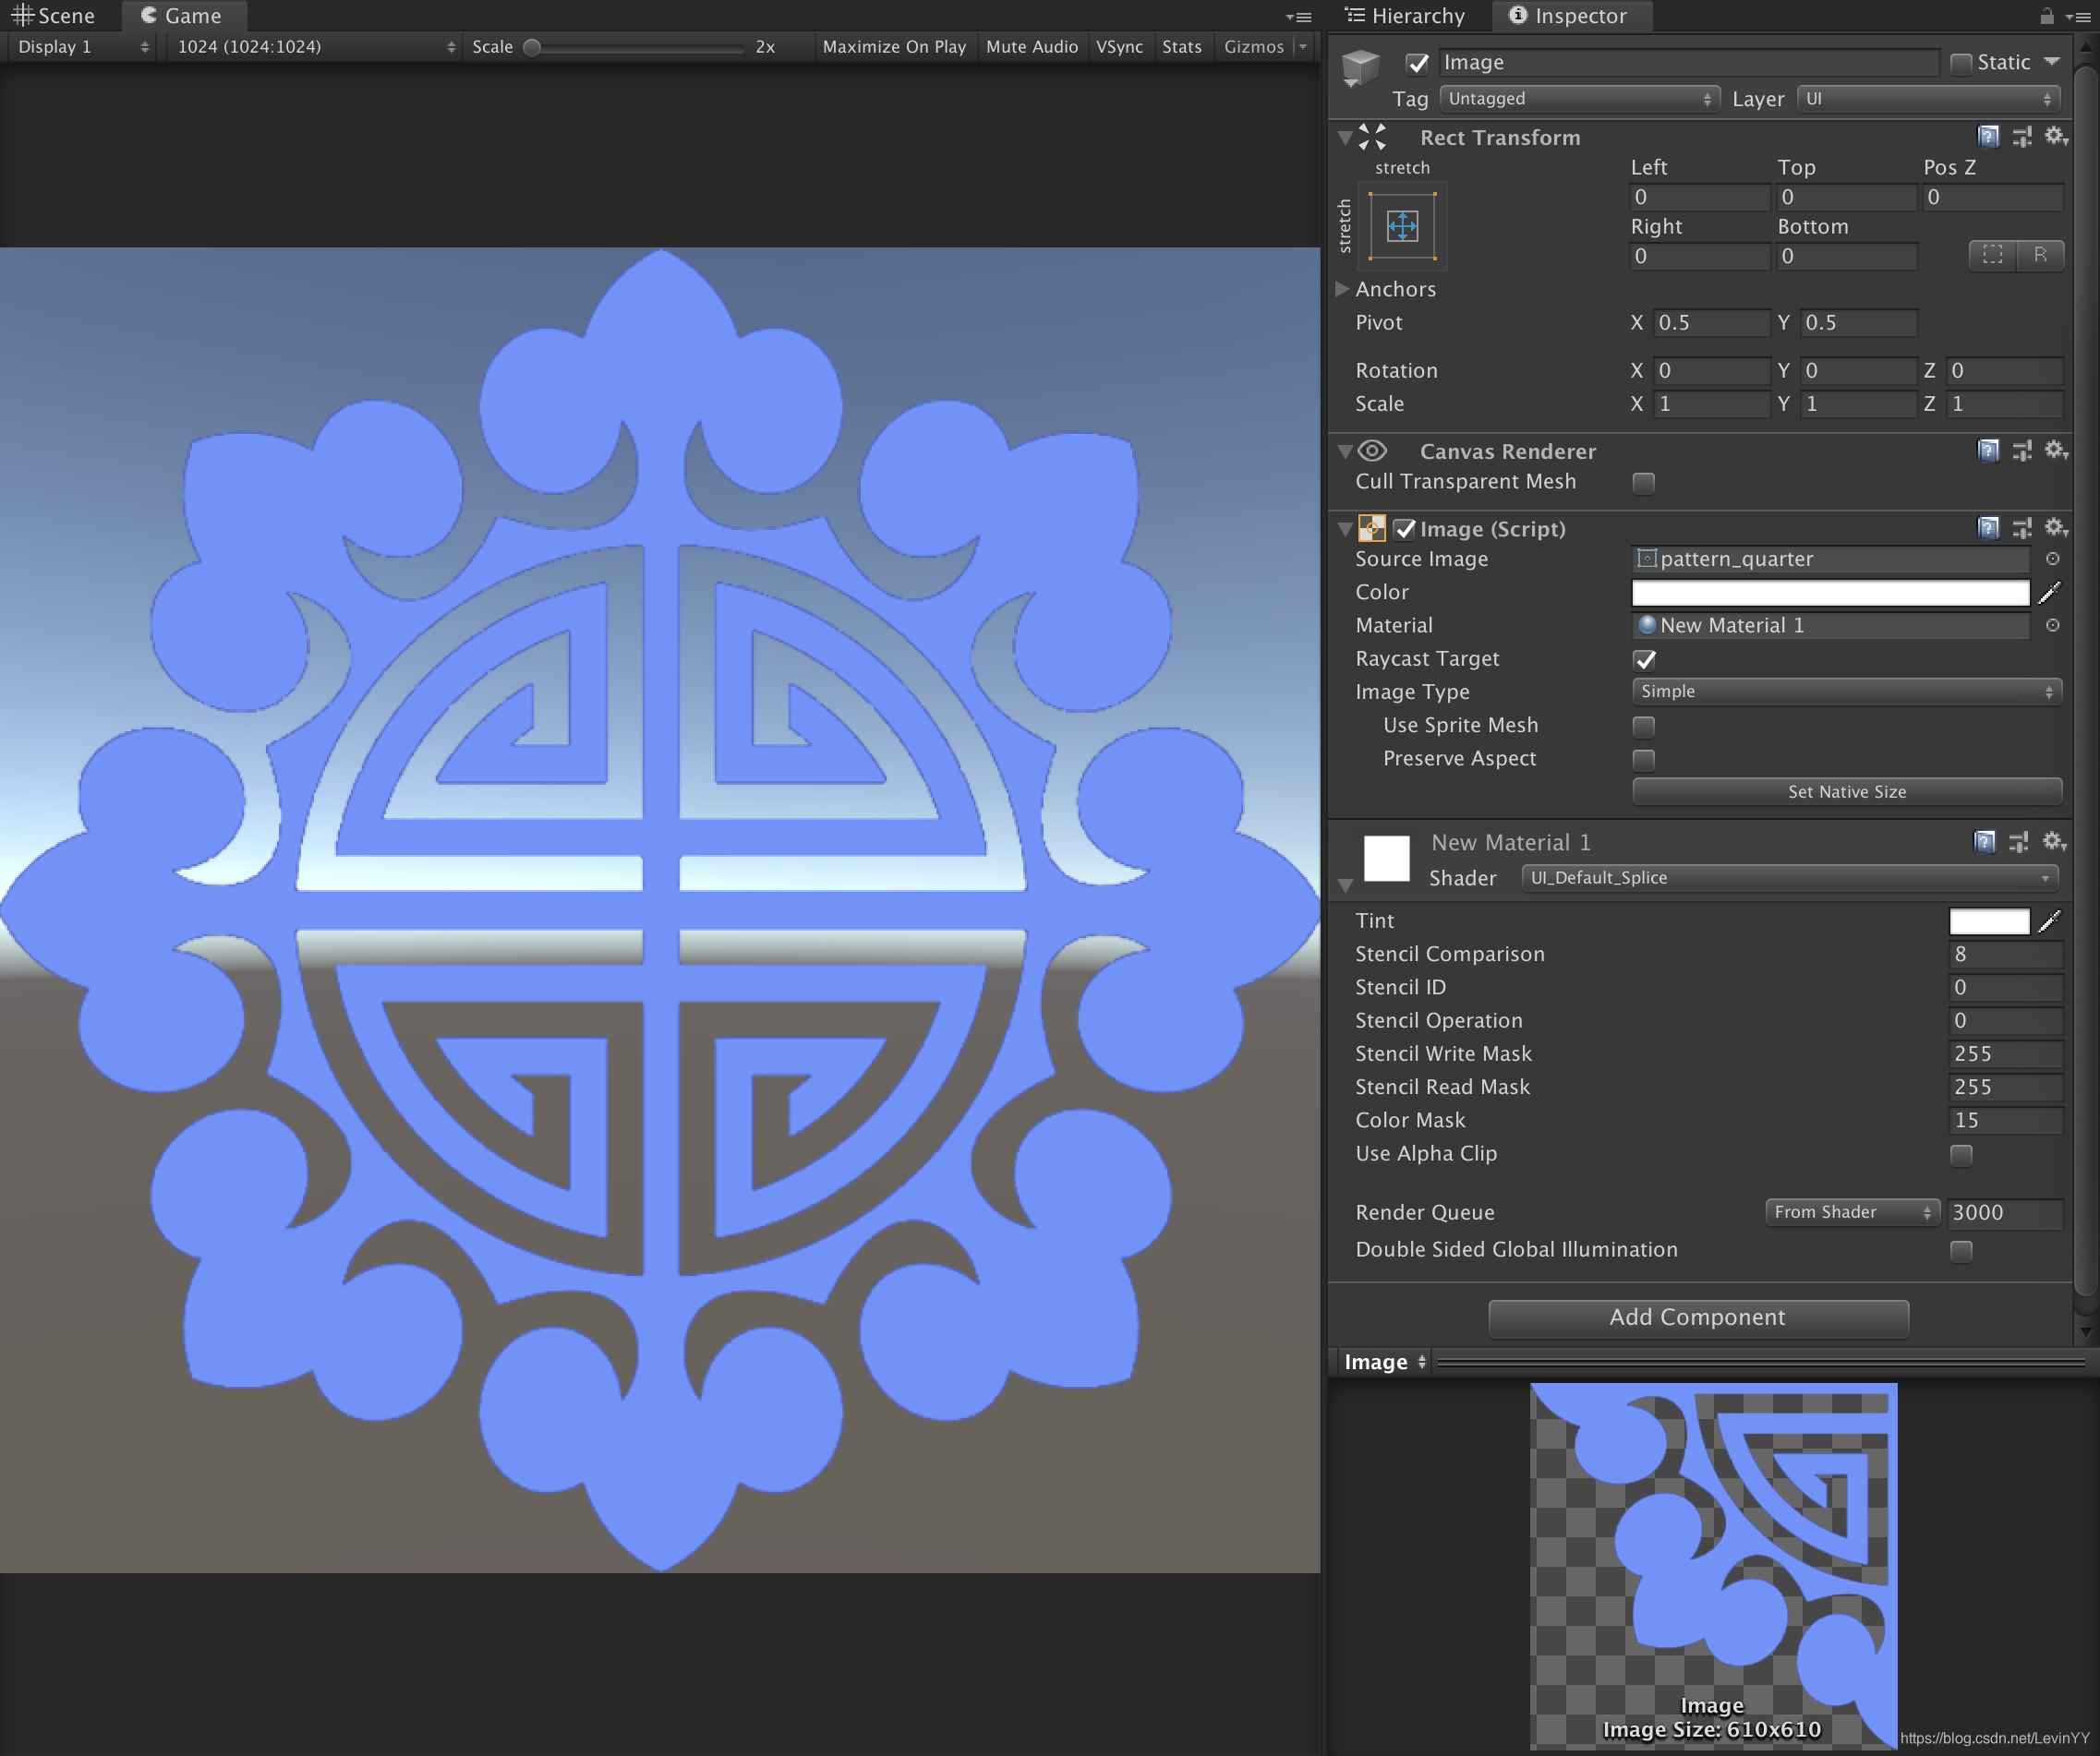Viewport: 2100px width, 1756px height.
Task: Pick color with Color field eyedropper
Action: [2049, 592]
